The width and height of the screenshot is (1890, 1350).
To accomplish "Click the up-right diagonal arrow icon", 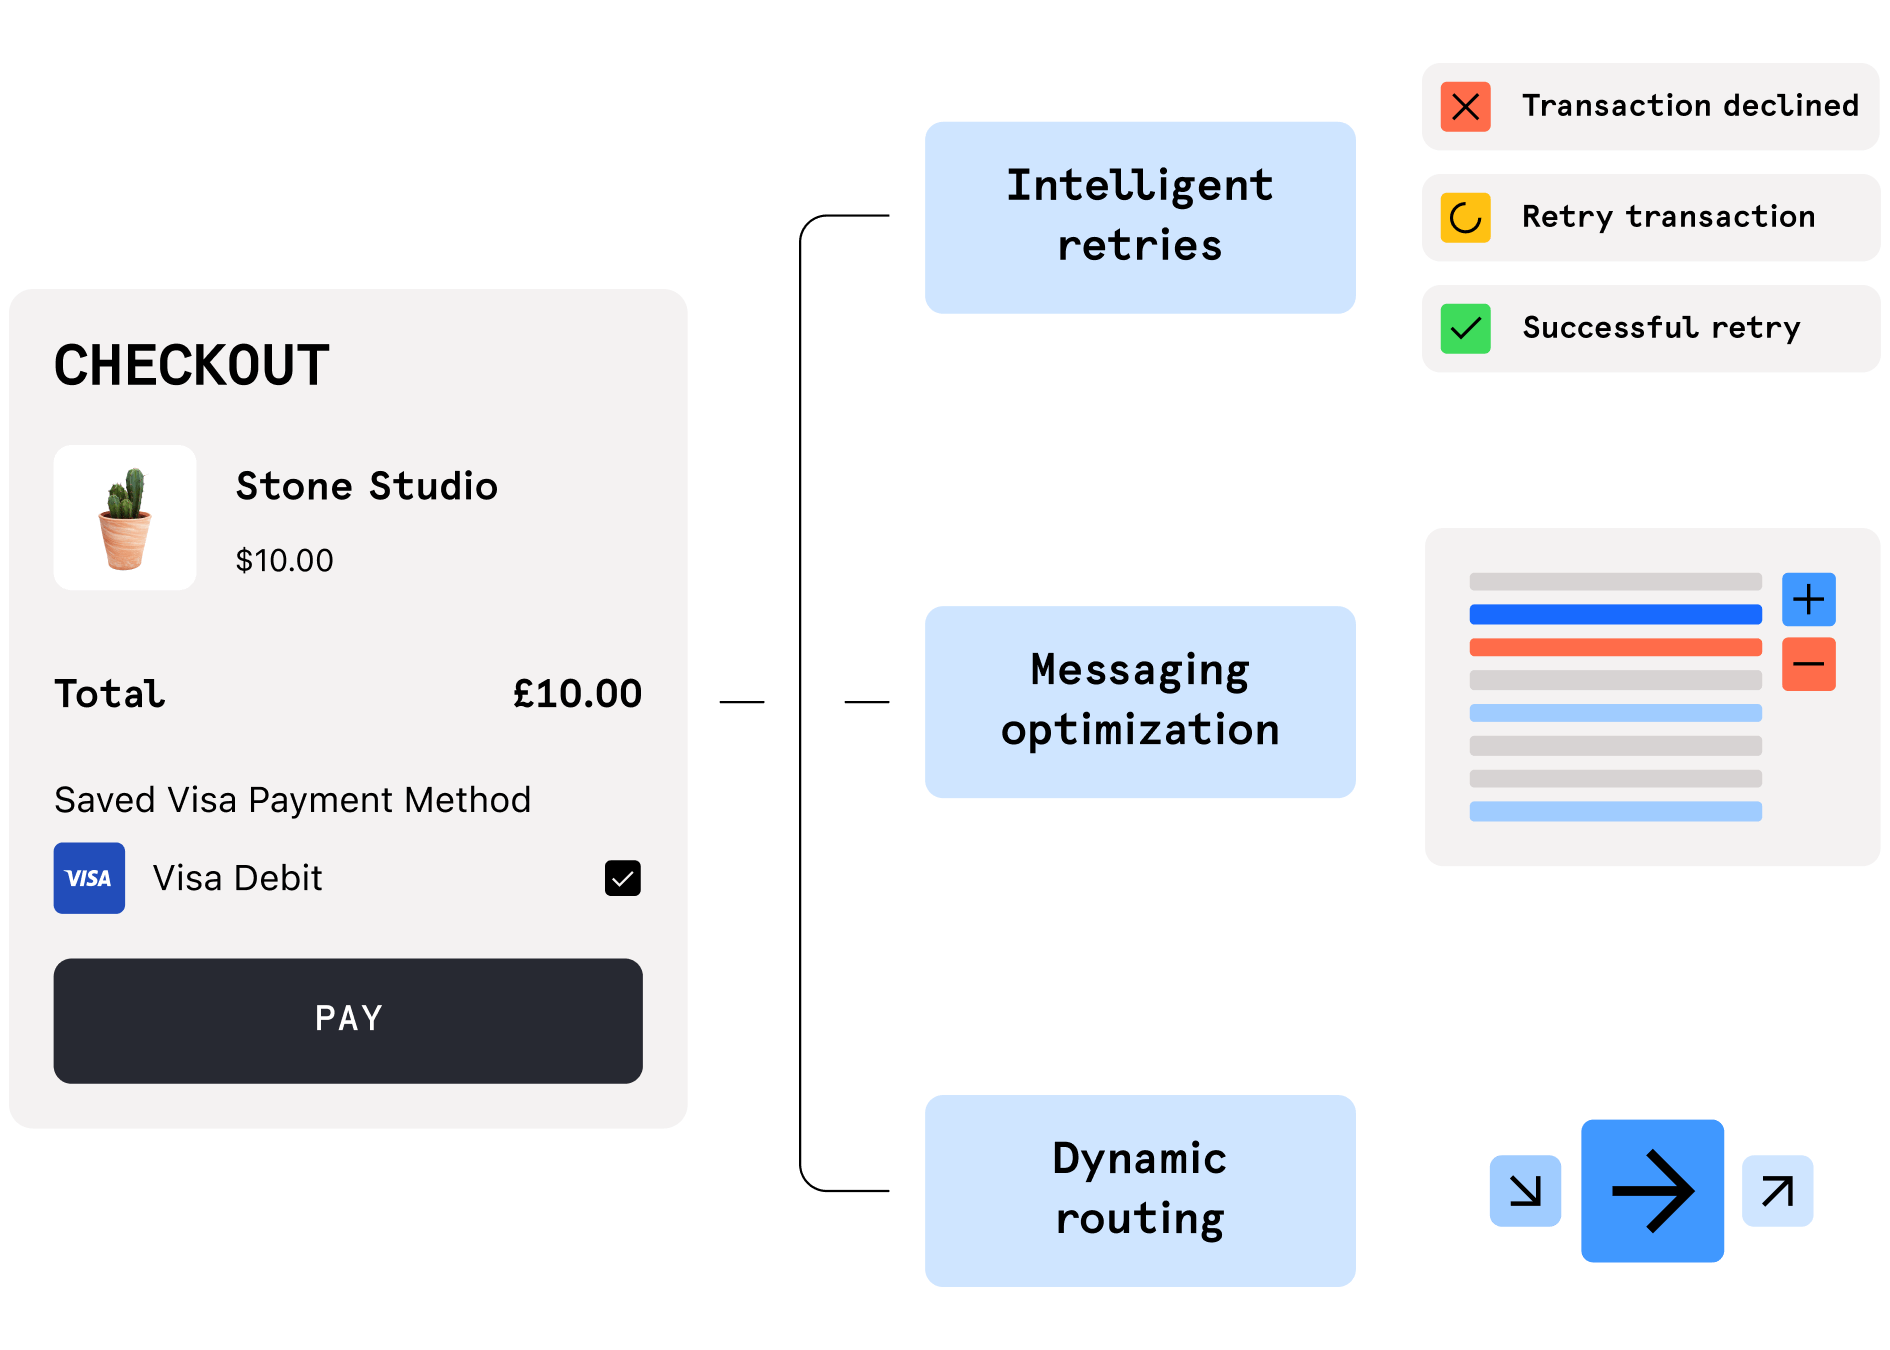I will pos(1777,1191).
